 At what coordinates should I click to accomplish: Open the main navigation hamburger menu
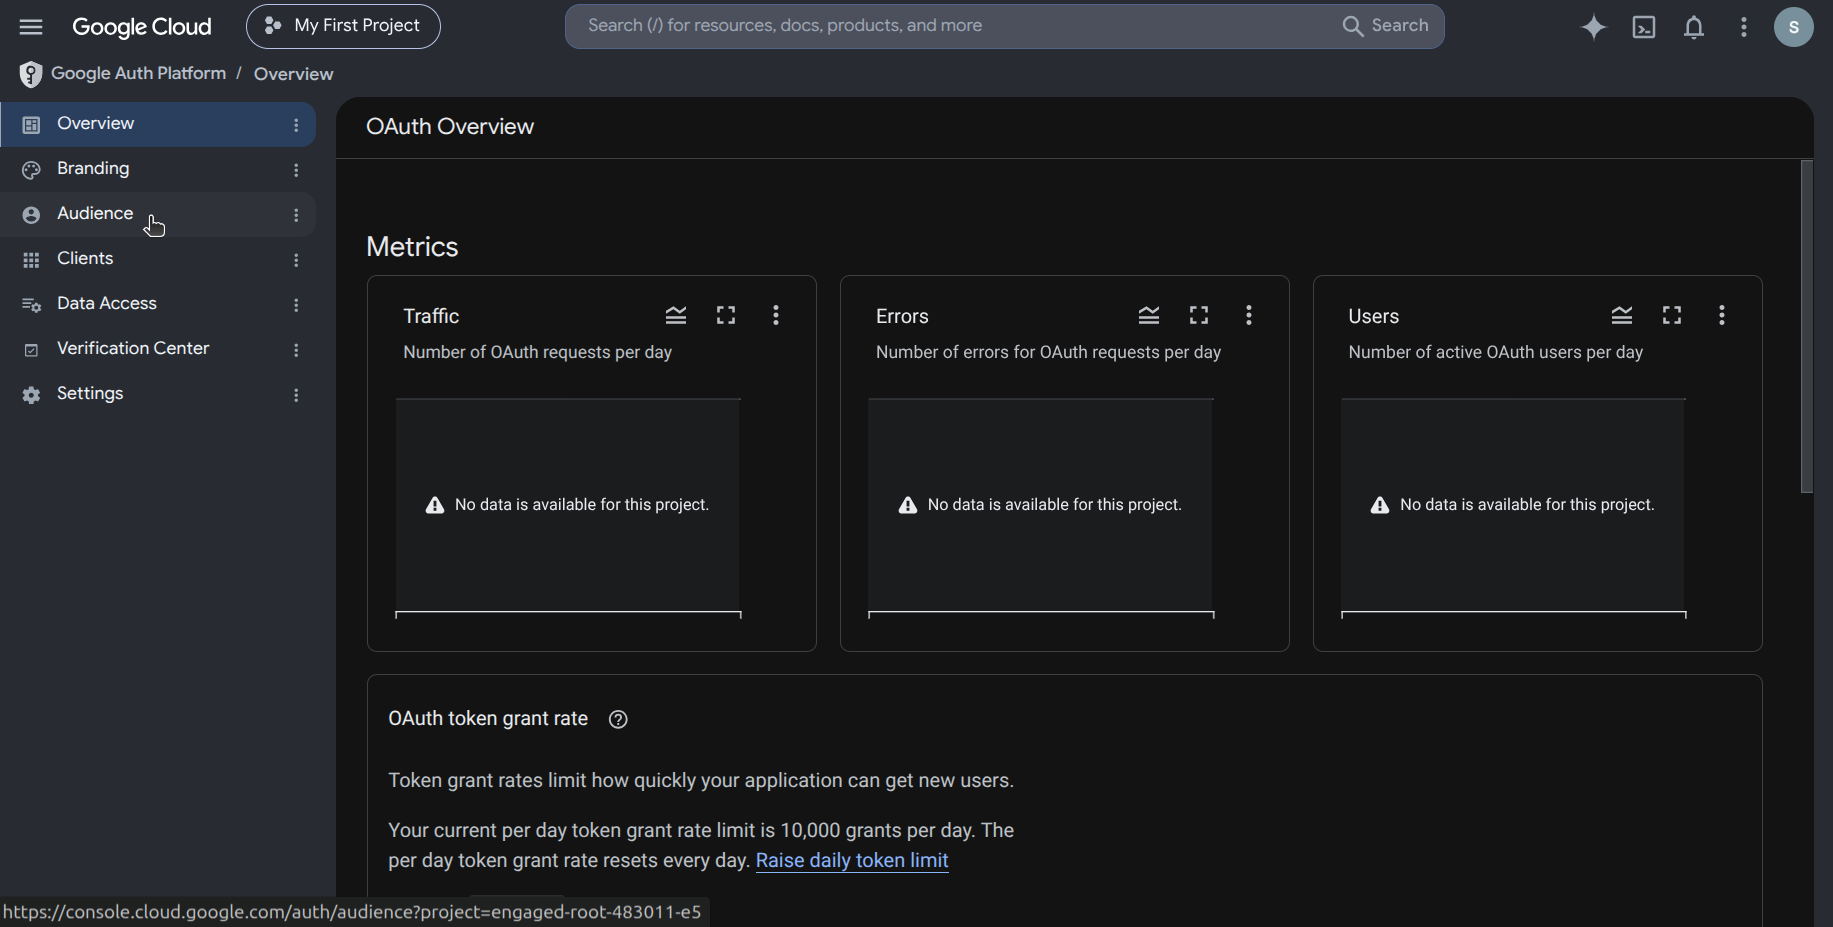(x=31, y=27)
